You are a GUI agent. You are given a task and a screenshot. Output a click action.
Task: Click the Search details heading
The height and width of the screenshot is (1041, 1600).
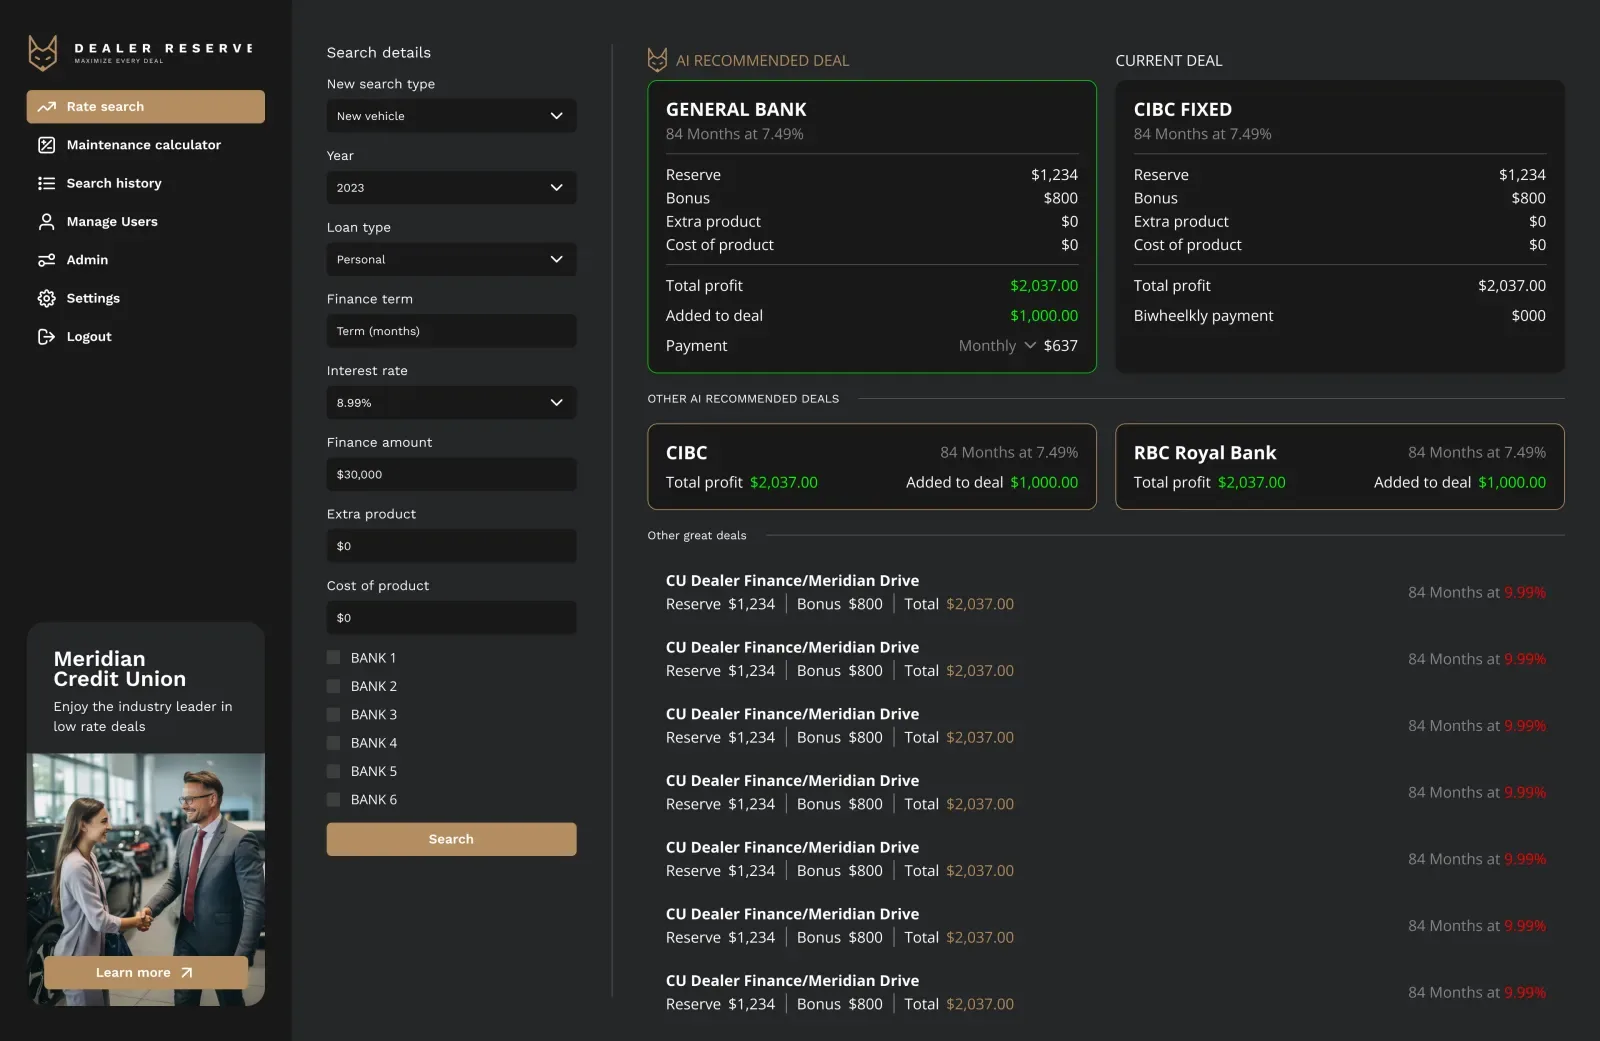click(379, 53)
